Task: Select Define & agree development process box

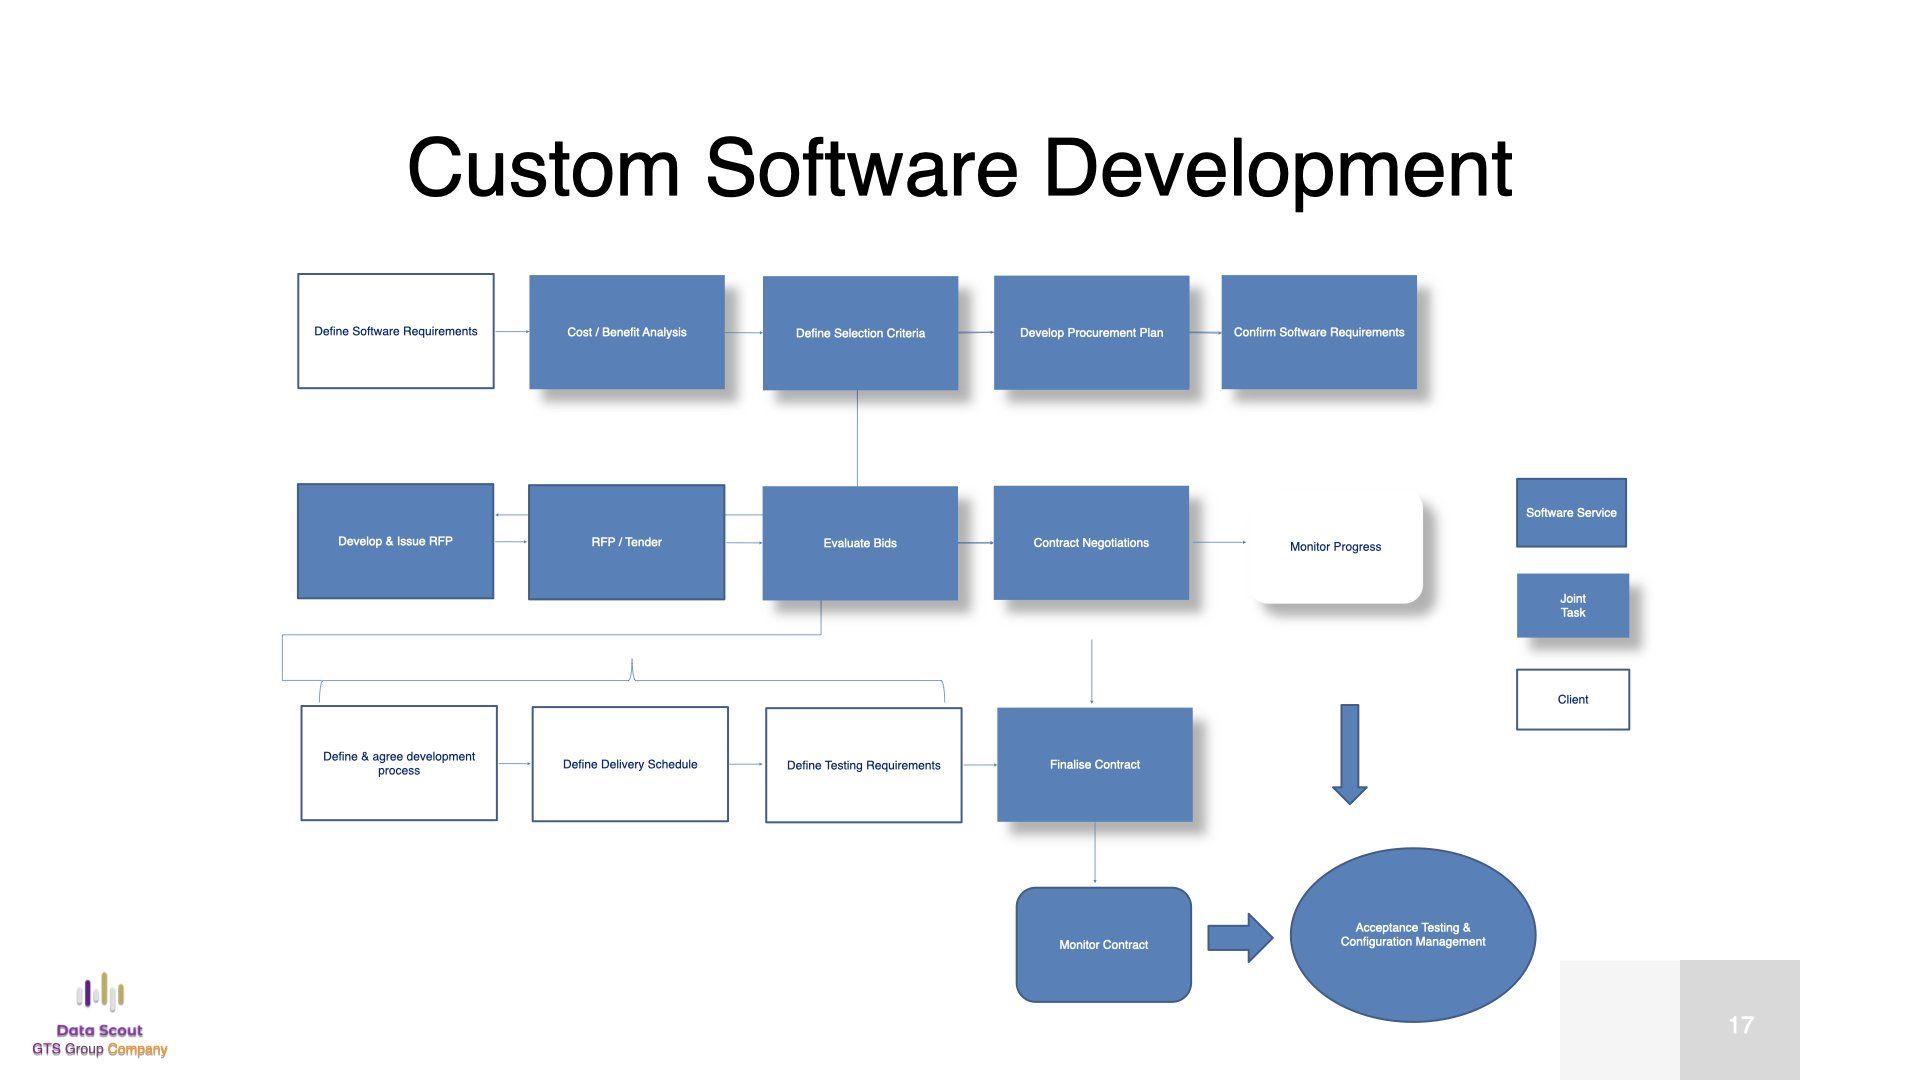Action: click(399, 763)
